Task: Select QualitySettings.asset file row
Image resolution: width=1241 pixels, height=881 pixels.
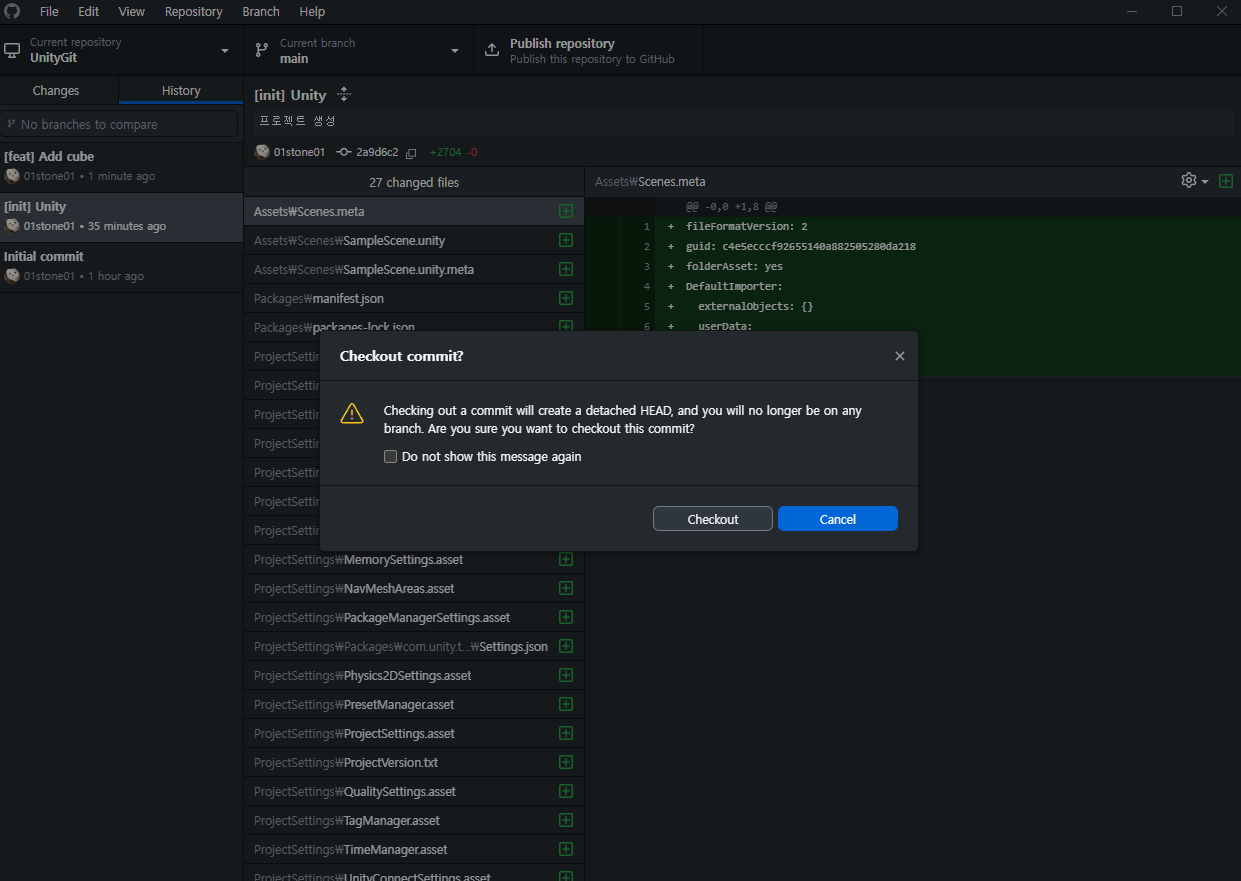Action: (414, 791)
